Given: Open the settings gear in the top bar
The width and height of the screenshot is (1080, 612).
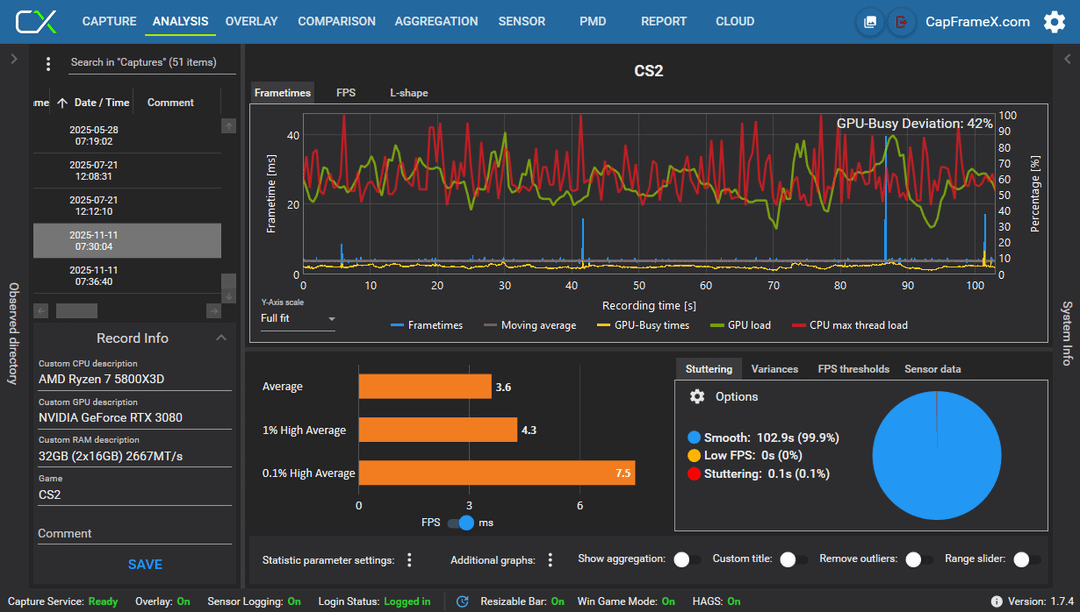Looking at the screenshot, I should (x=1054, y=22).
